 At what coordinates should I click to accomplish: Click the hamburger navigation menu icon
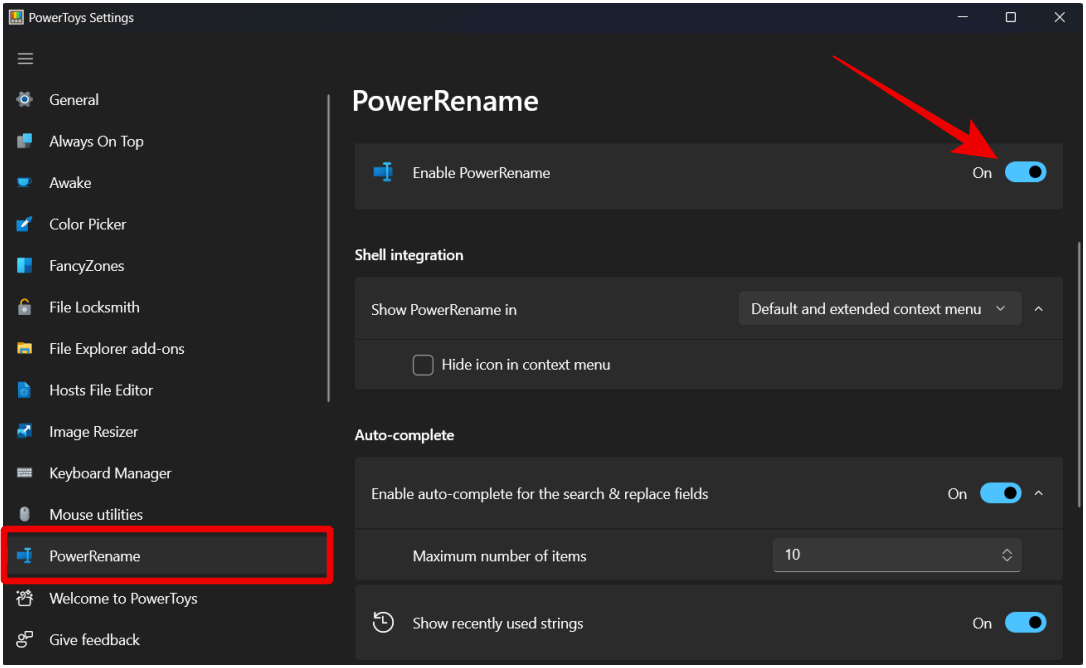coord(26,59)
